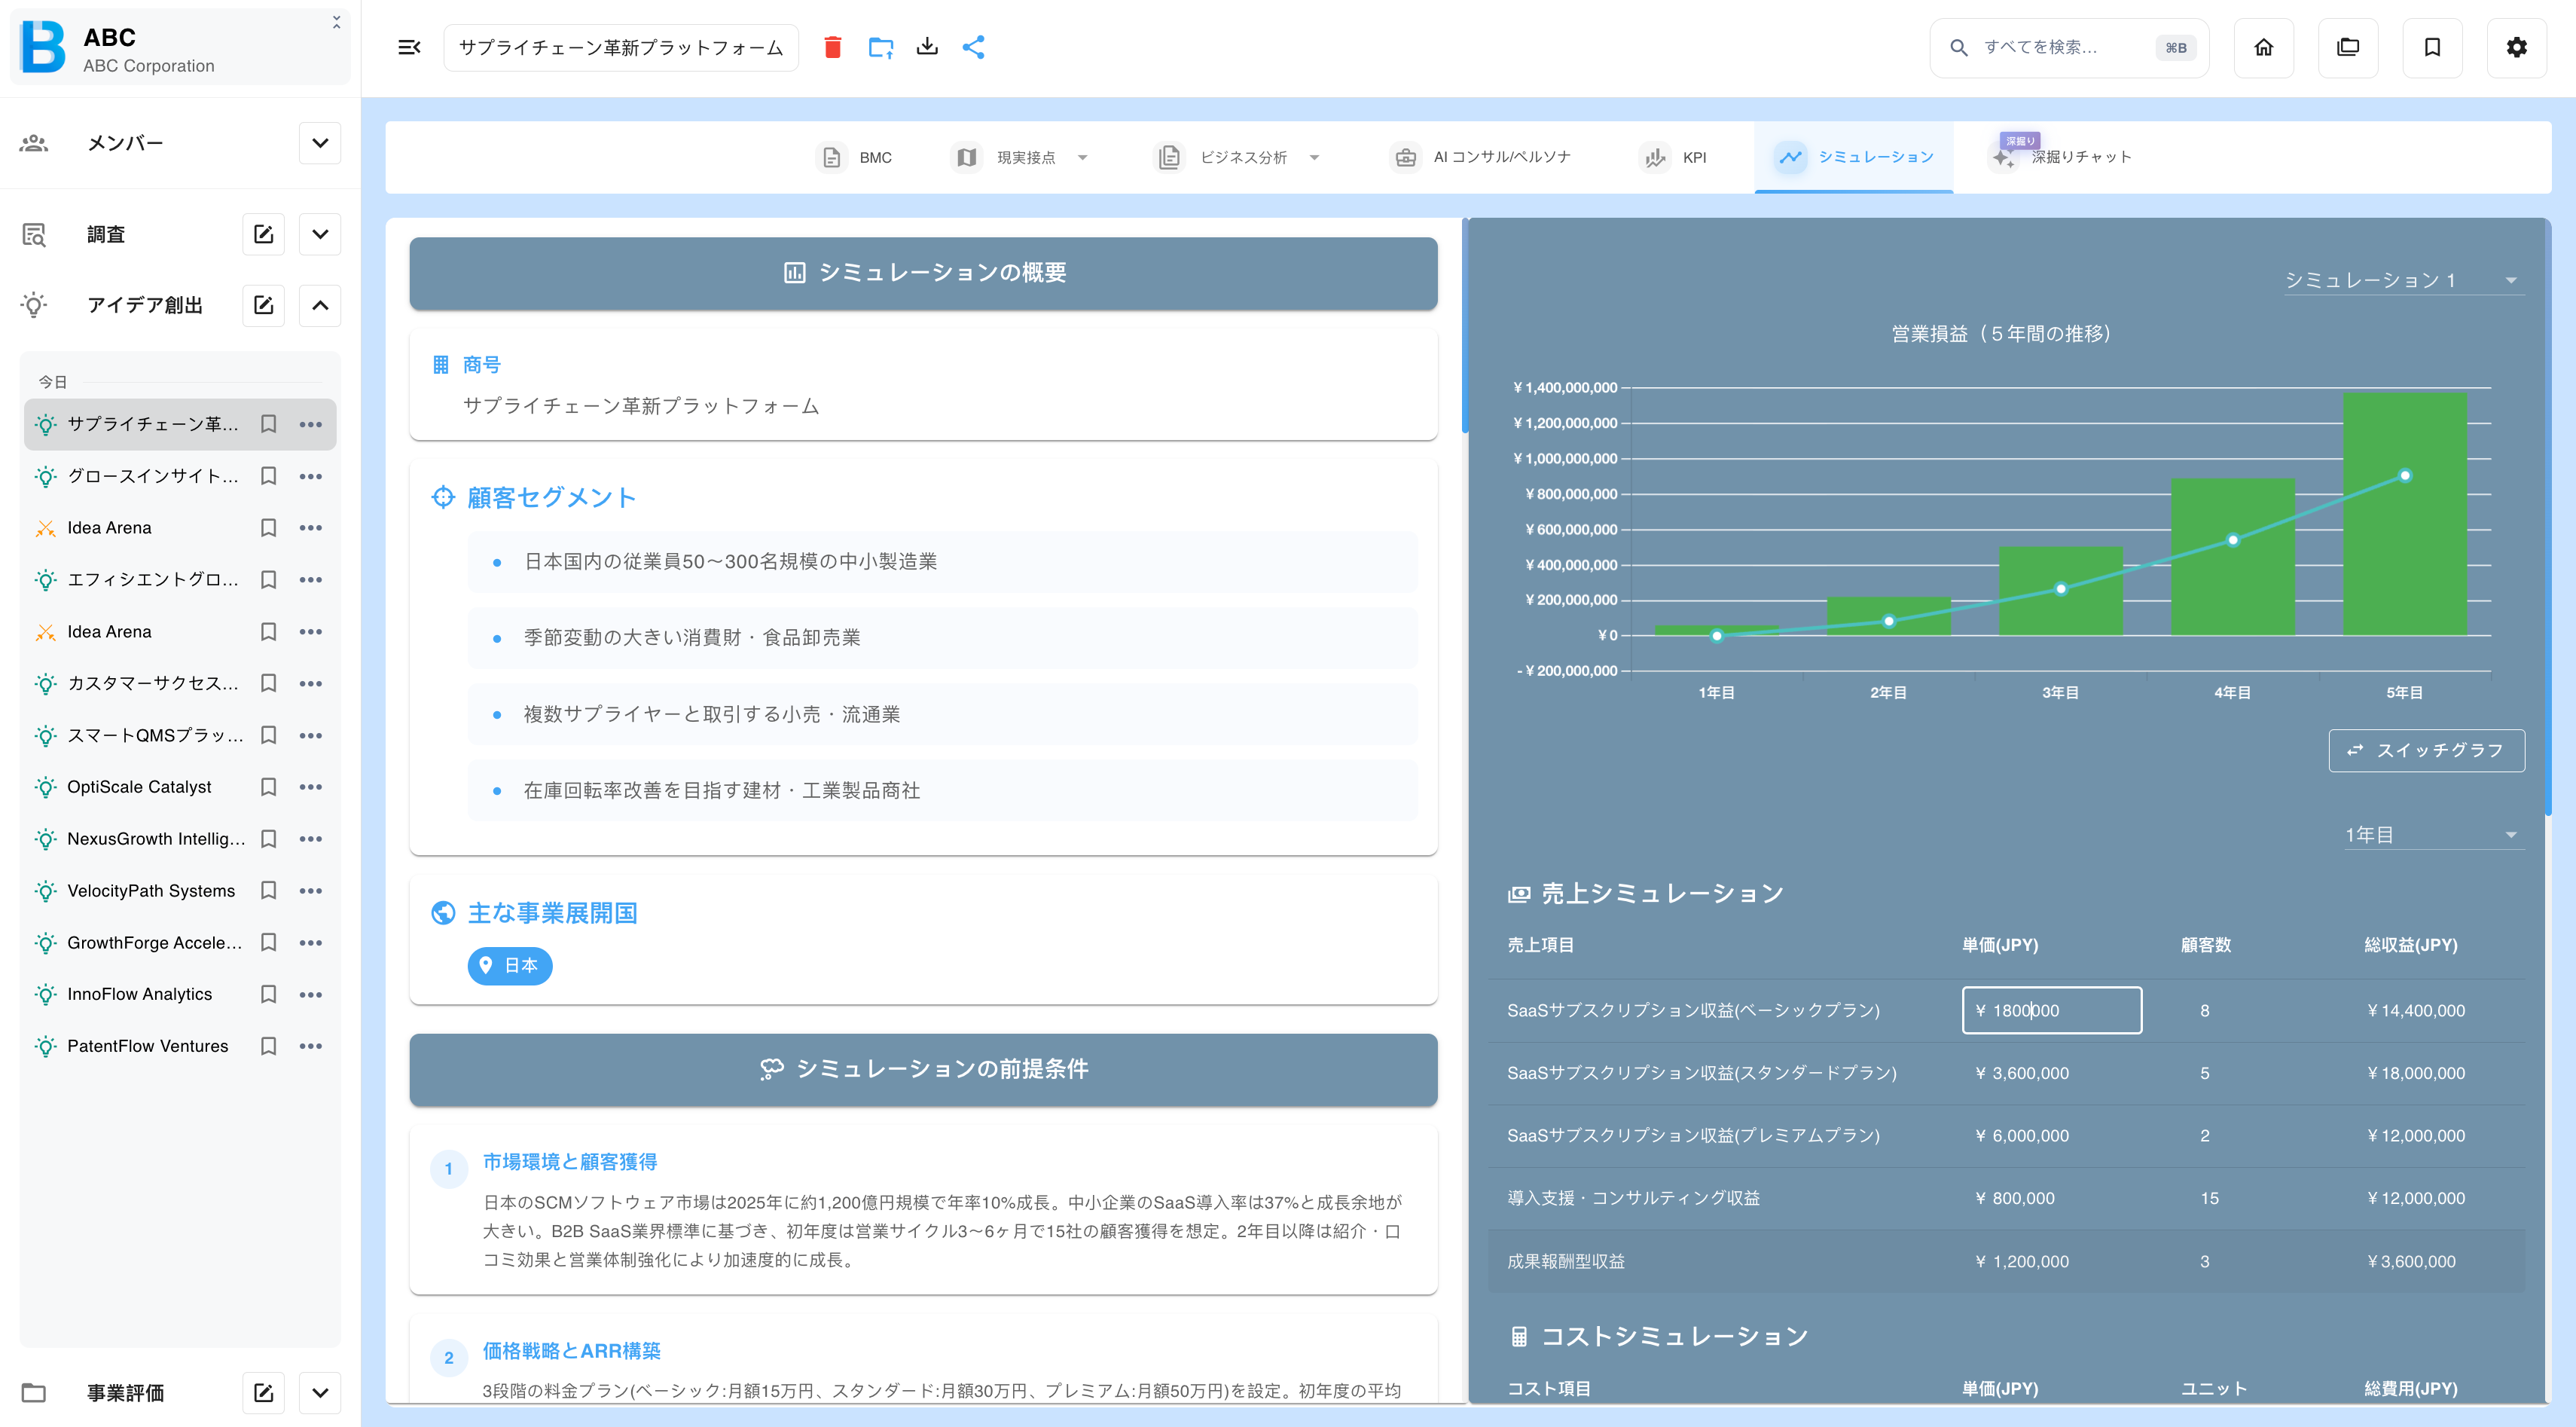
Task: Switch to the KPI tab
Action: click(x=1673, y=157)
